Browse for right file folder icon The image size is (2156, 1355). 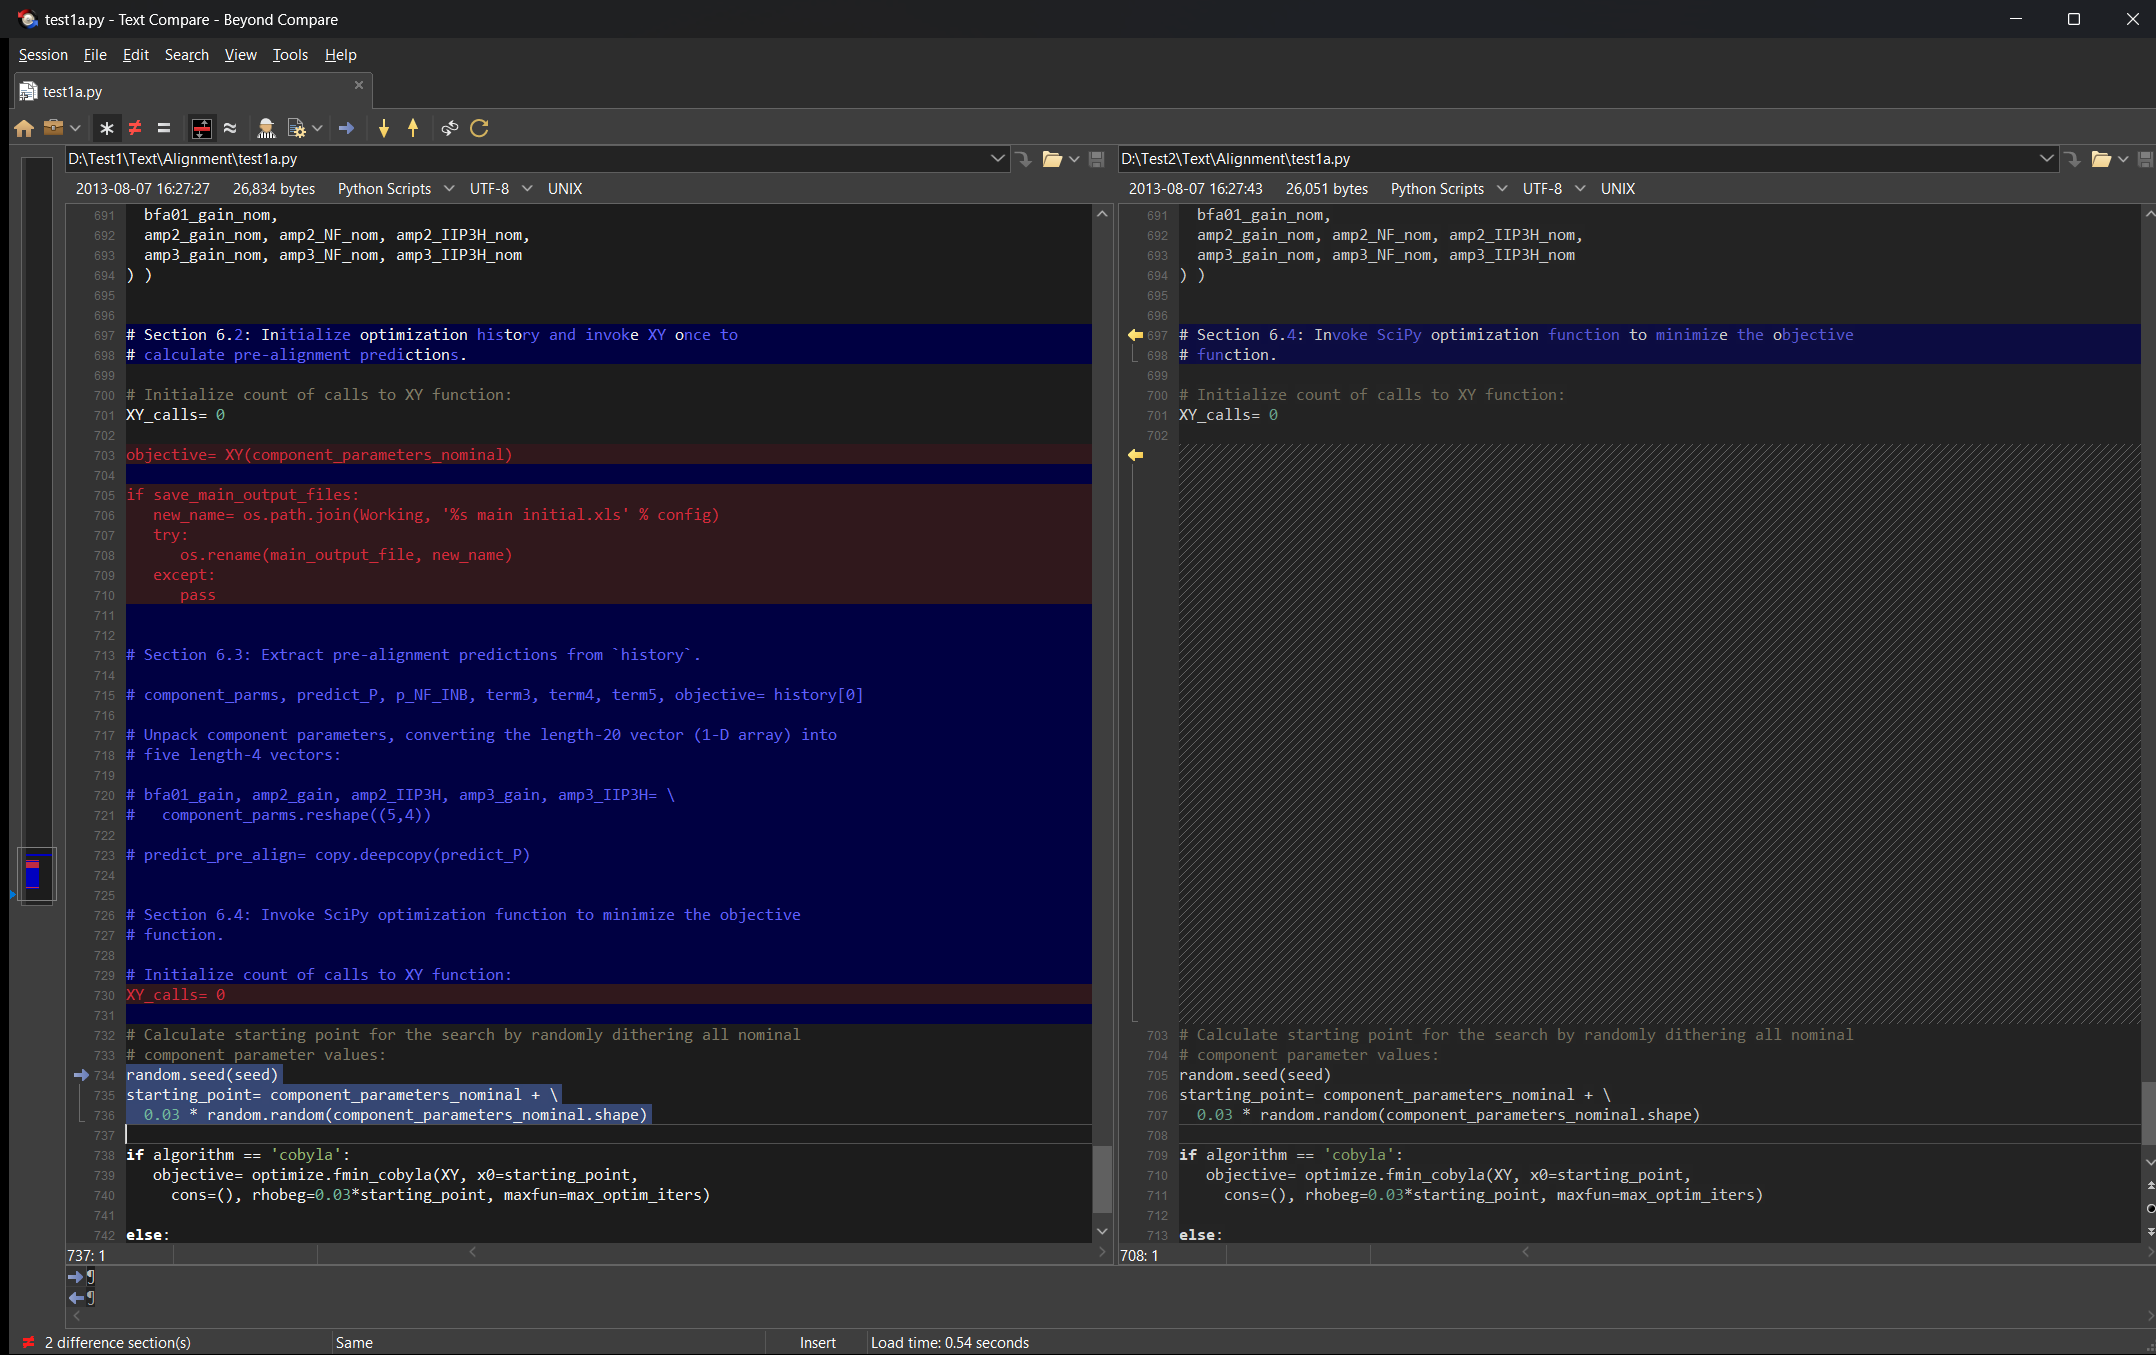click(2100, 159)
